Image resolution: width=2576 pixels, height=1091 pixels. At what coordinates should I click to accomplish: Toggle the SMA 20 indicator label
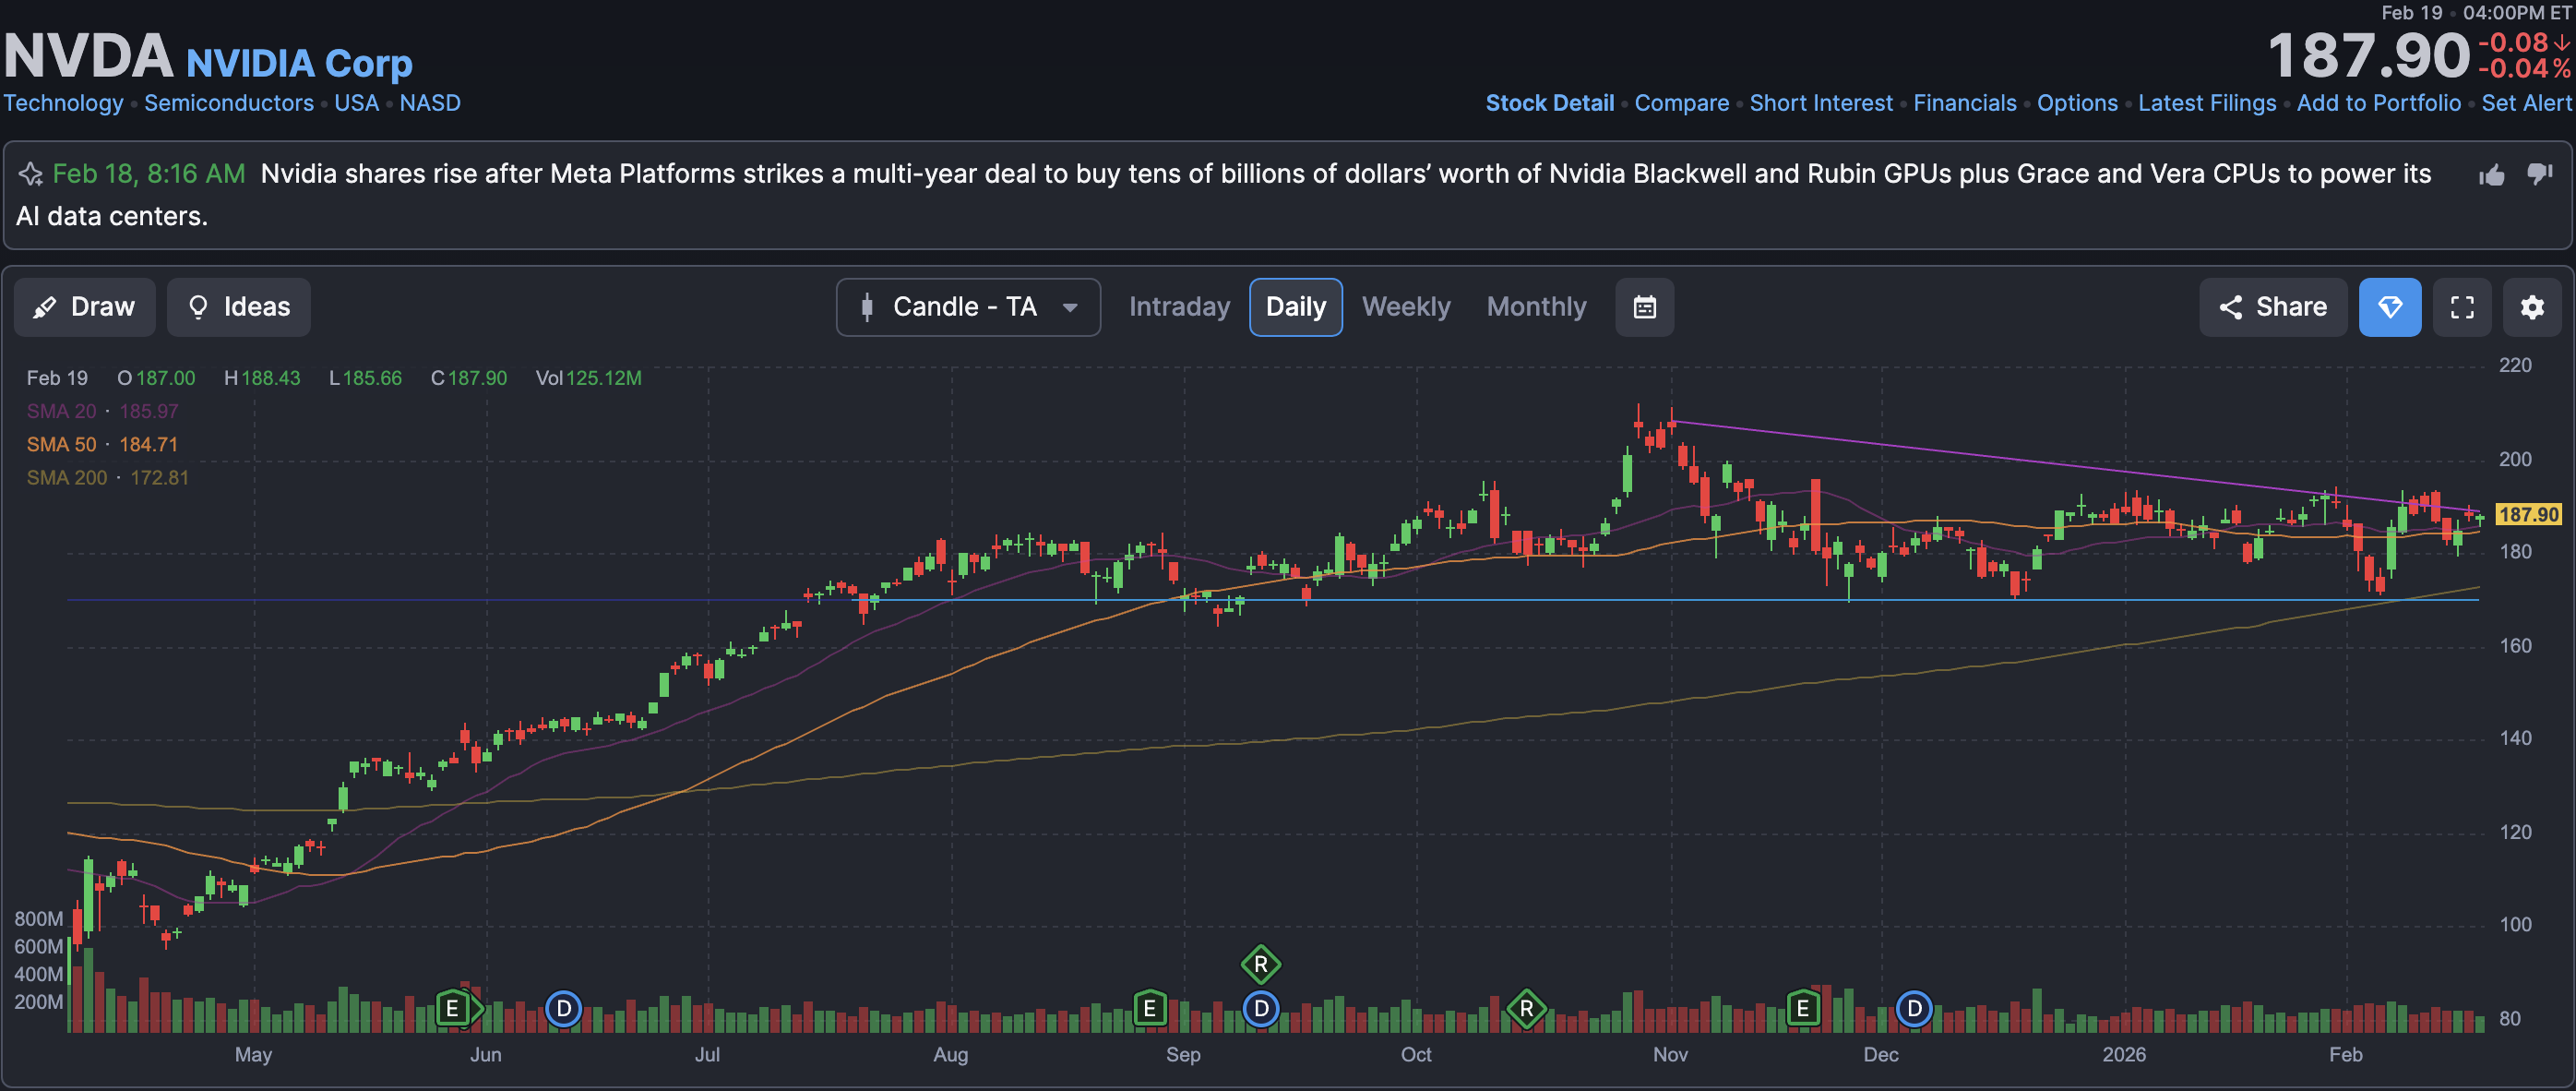click(62, 411)
